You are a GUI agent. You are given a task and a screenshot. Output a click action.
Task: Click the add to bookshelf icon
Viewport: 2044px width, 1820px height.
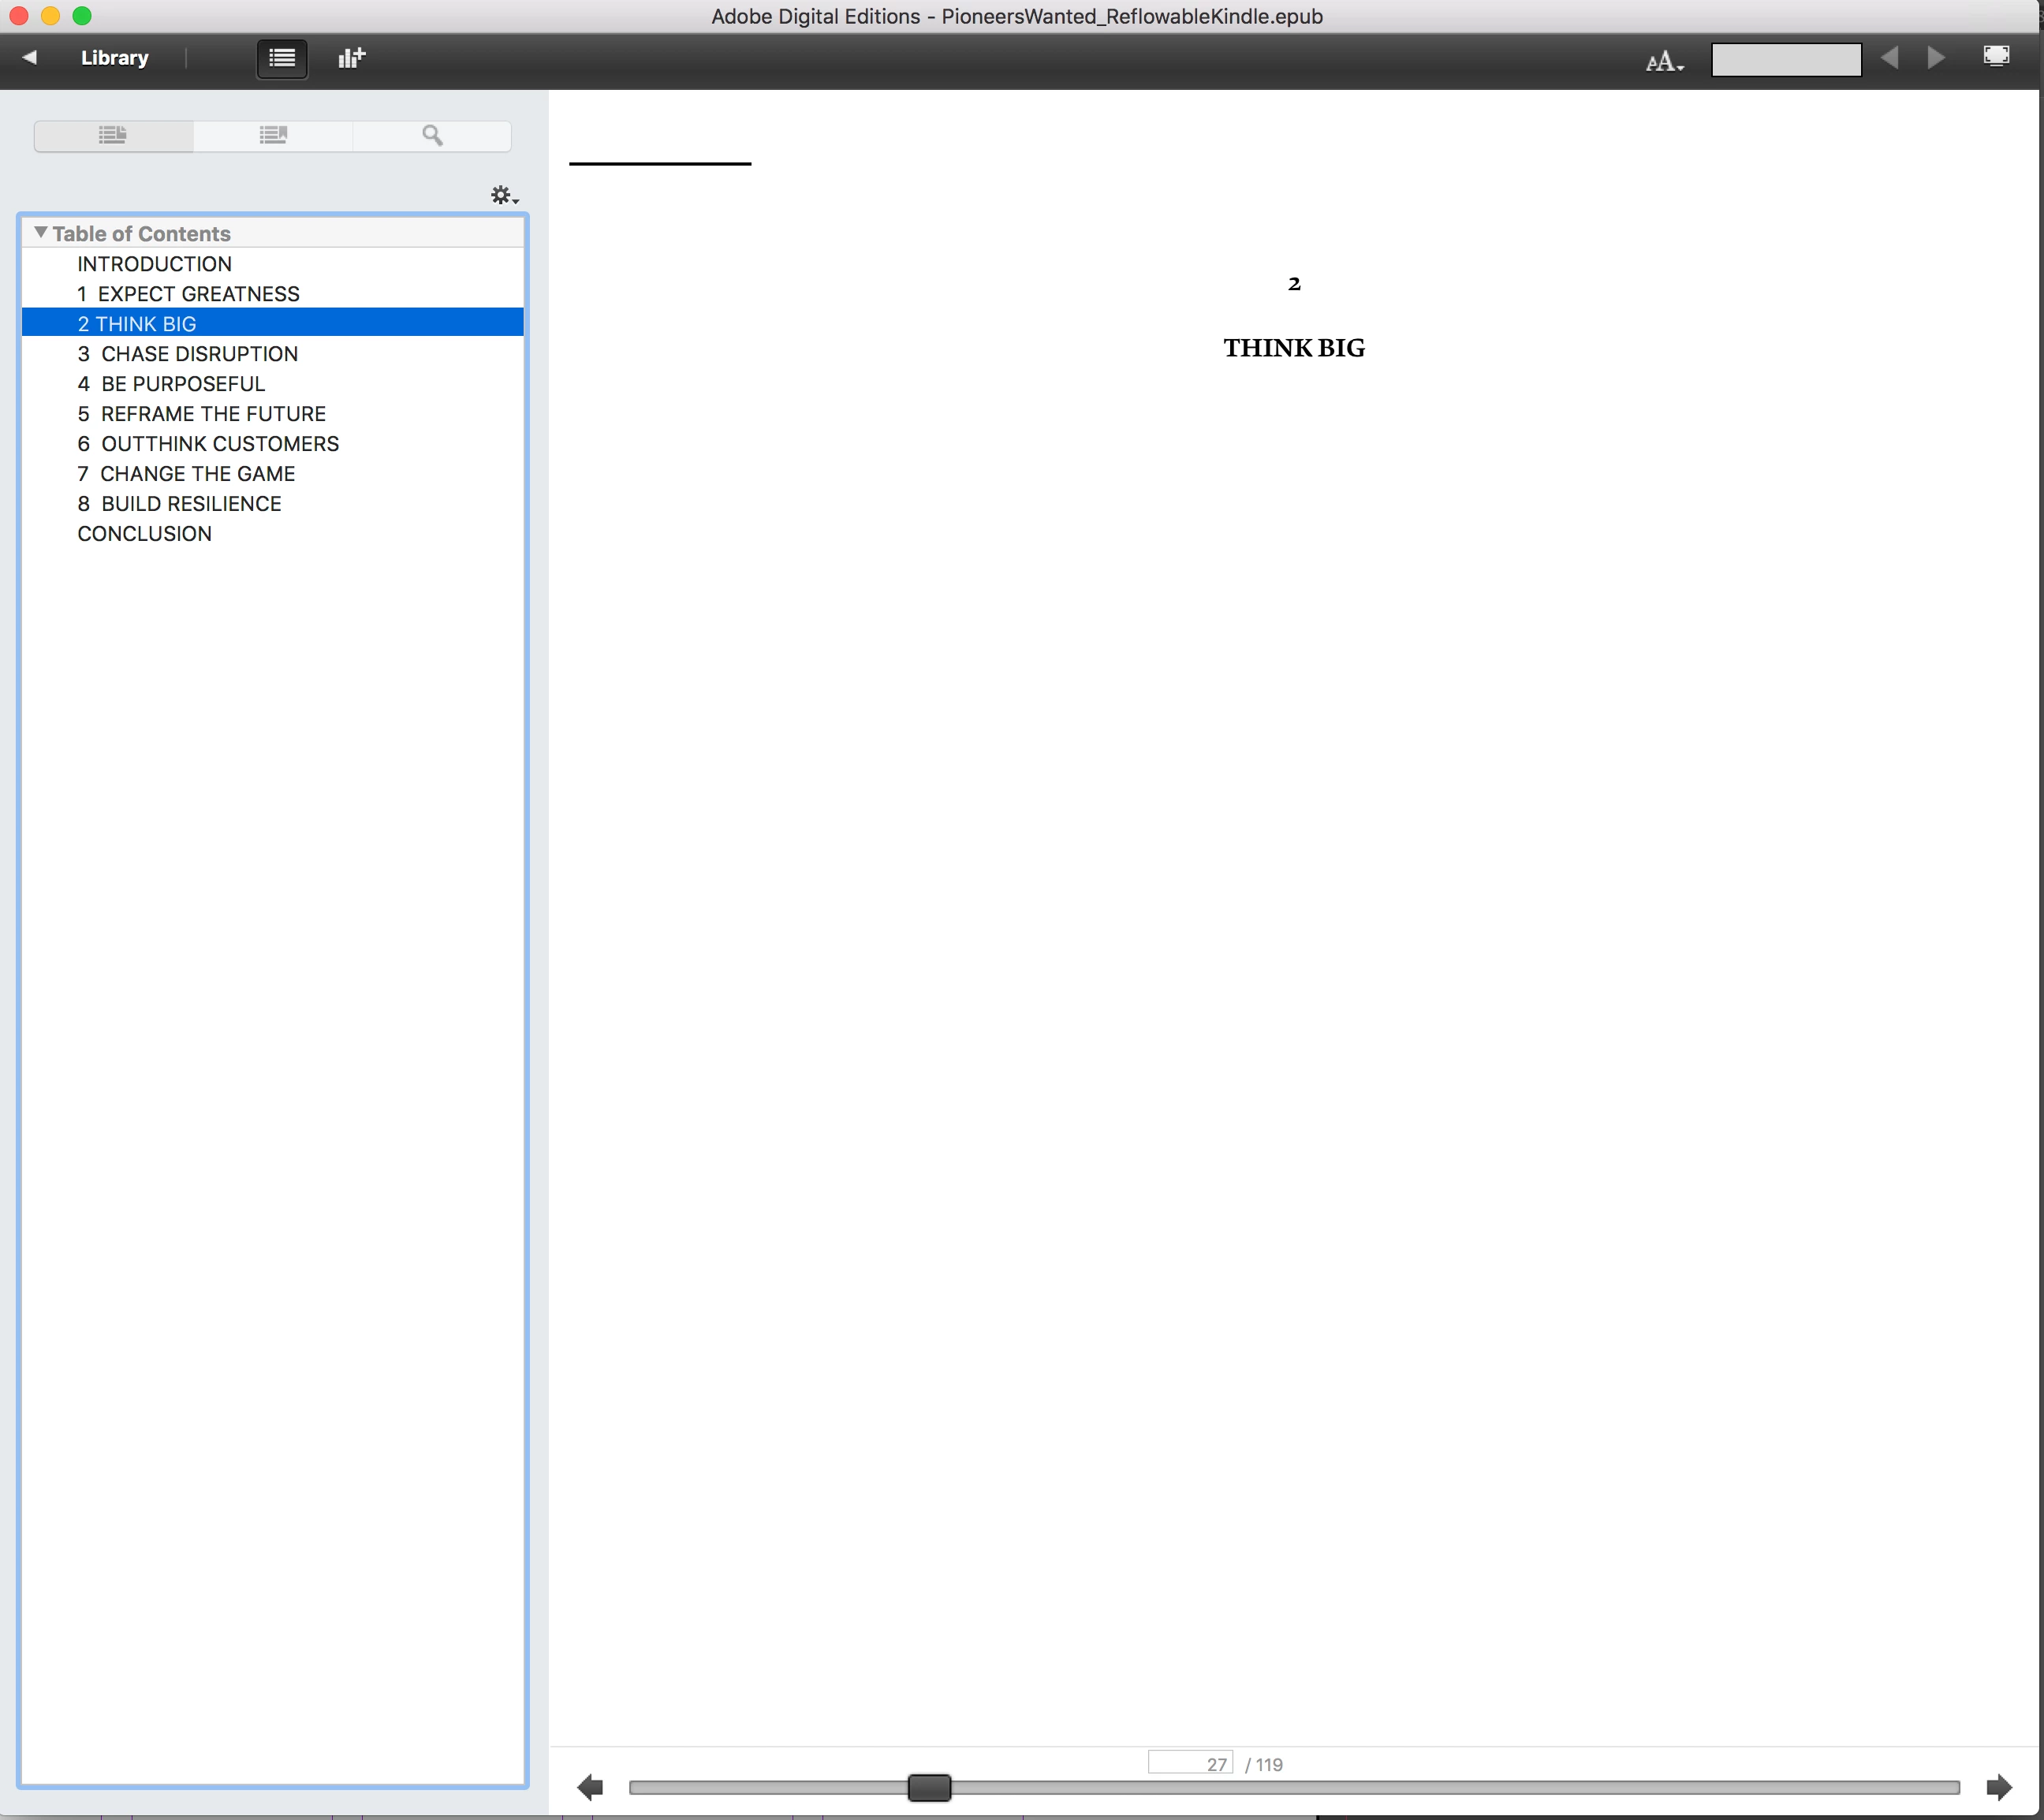coord(351,58)
